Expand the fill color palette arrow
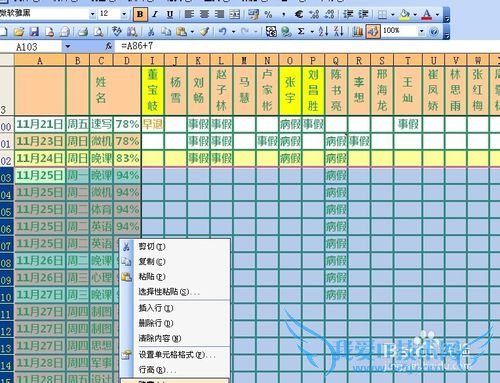Viewport: 500px width, 383px height. [x=415, y=15]
